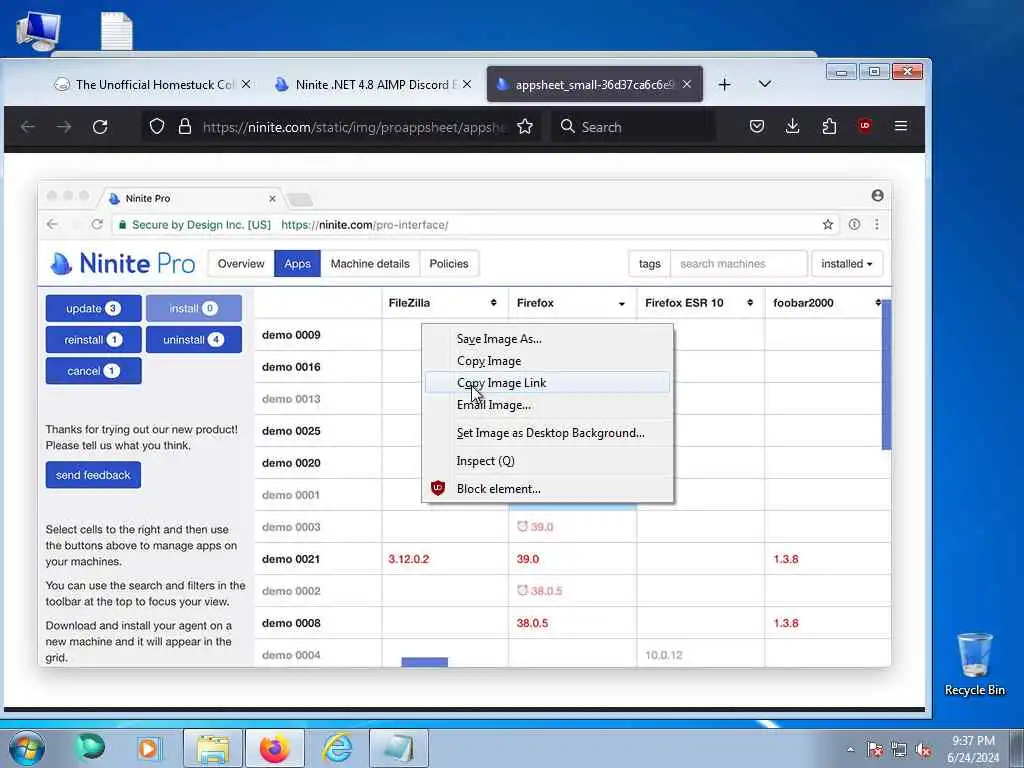Viewport: 1024px width, 768px height.
Task: Click Computer desktop icon
Action: point(38,31)
